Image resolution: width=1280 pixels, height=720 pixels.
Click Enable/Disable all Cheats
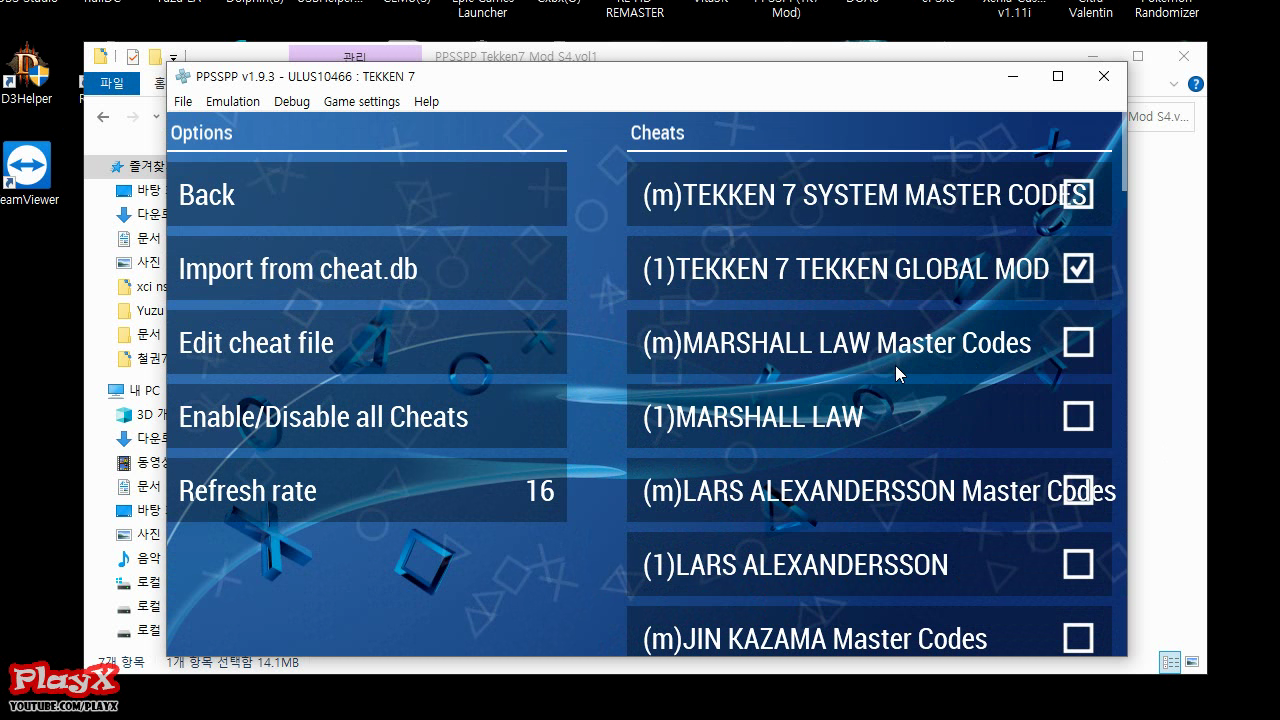click(367, 416)
